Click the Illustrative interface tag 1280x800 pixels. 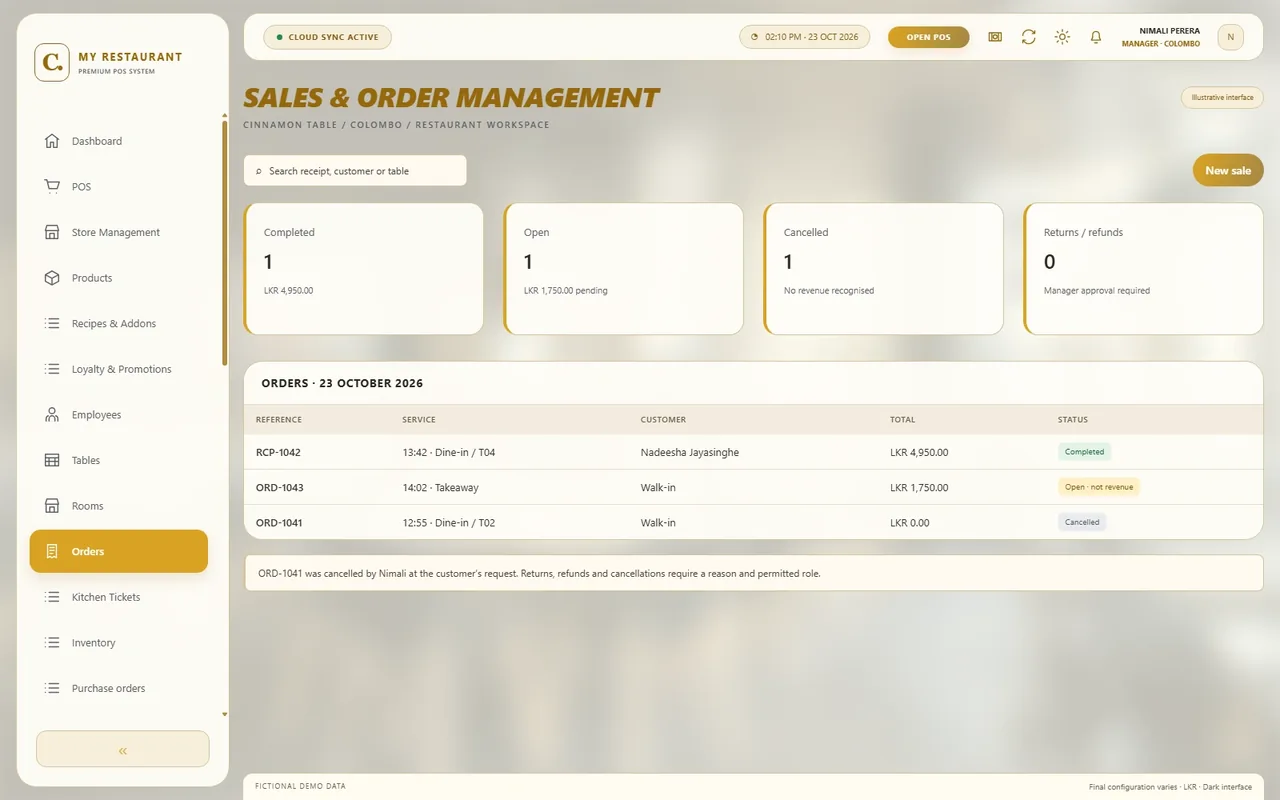[x=1222, y=97]
